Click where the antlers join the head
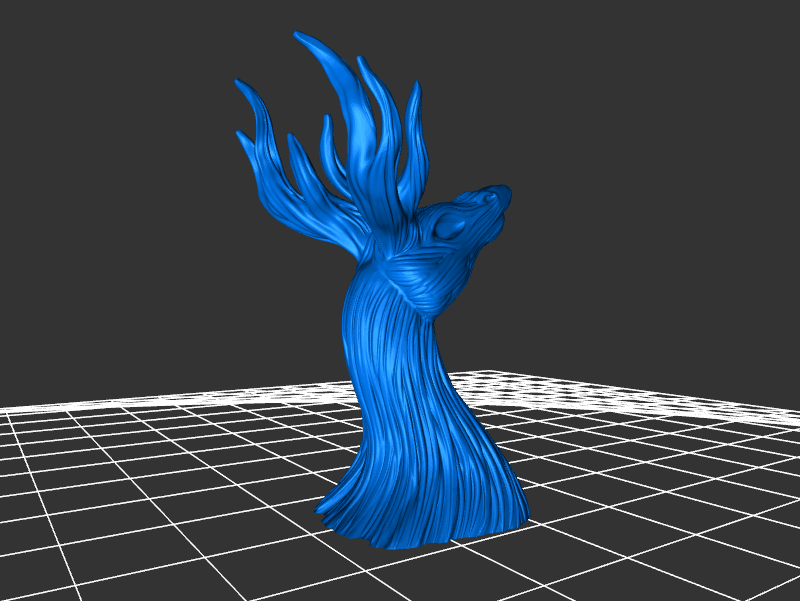The width and height of the screenshot is (800, 601). coord(378,225)
